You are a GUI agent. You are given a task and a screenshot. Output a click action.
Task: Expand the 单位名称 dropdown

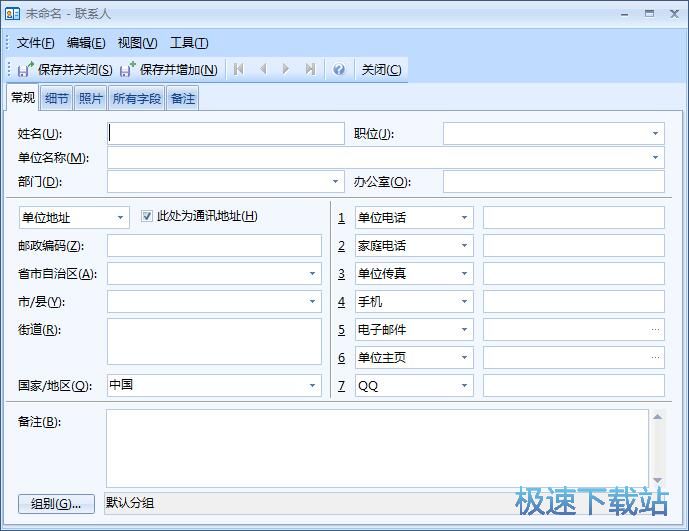tap(655, 157)
